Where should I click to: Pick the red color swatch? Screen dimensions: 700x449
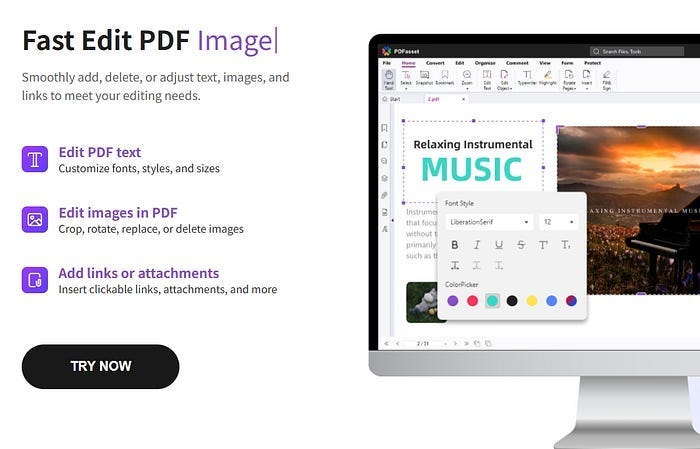click(472, 301)
